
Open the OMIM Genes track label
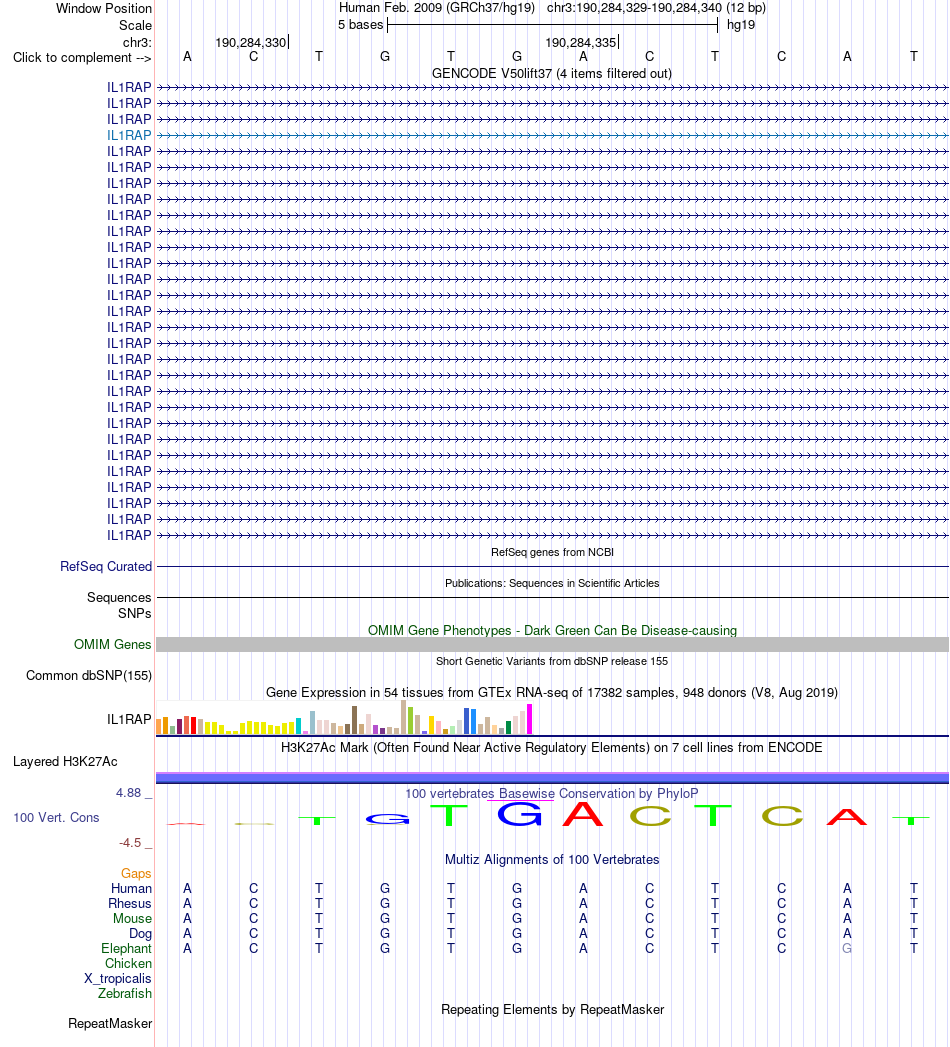click(113, 644)
